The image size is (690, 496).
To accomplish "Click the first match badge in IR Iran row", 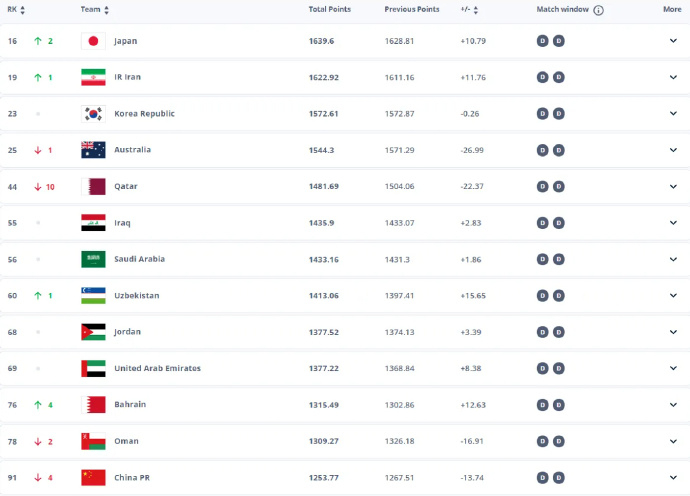I will point(543,77).
